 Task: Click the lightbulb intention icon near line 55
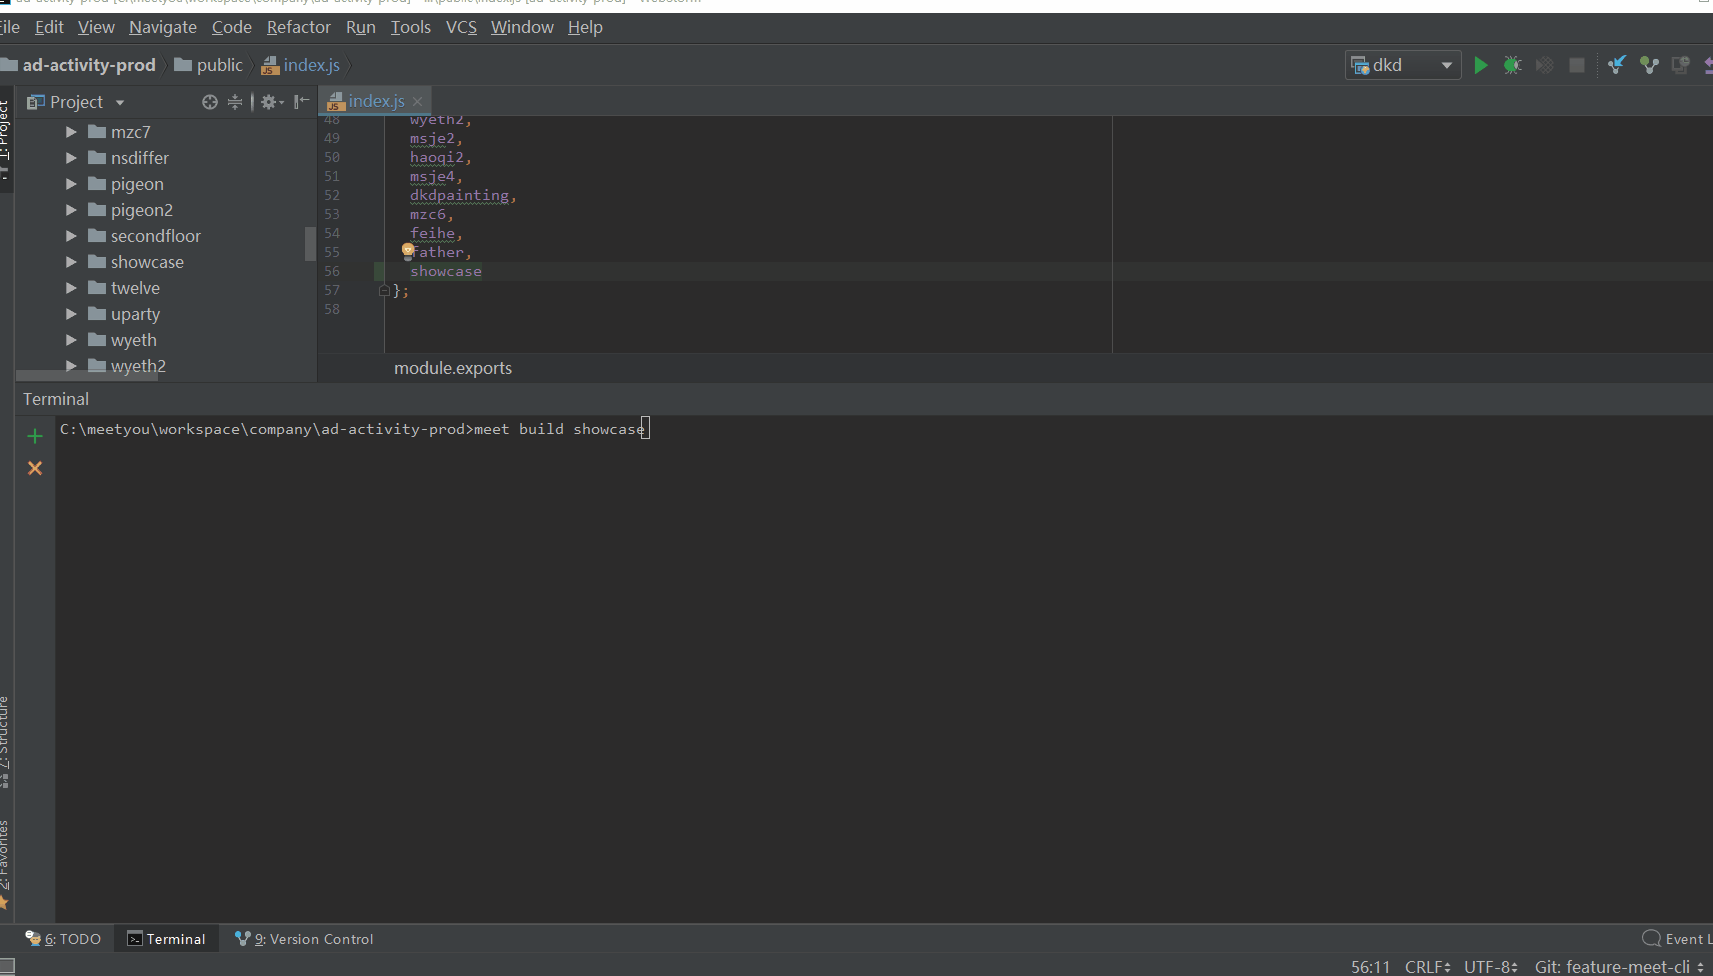[407, 251]
